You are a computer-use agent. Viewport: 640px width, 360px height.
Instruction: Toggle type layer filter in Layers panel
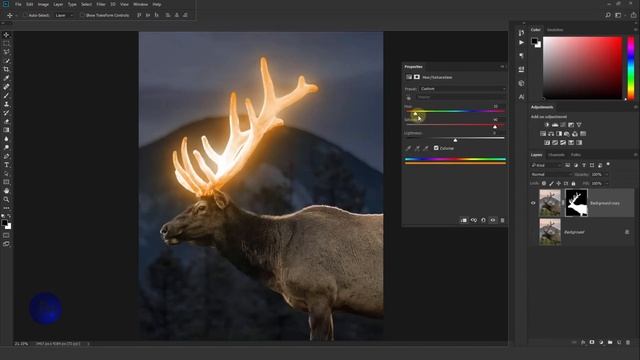(x=584, y=165)
